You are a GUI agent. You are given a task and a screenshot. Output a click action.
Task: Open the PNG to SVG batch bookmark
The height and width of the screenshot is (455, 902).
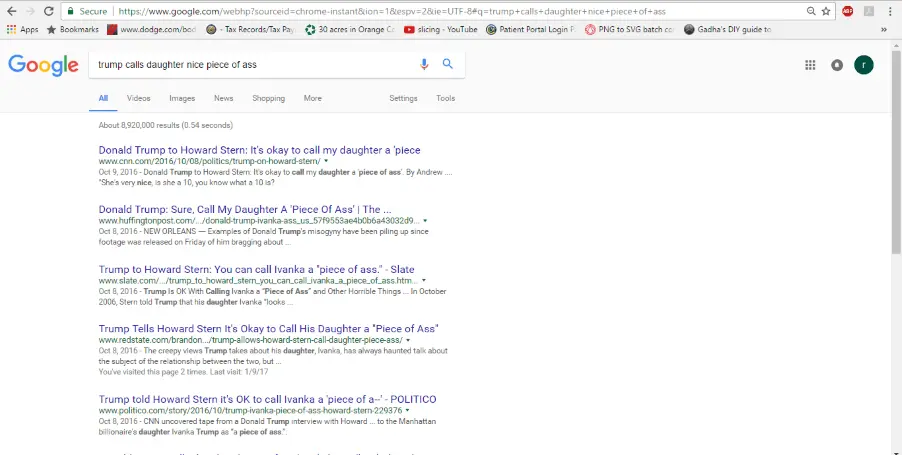coord(629,29)
